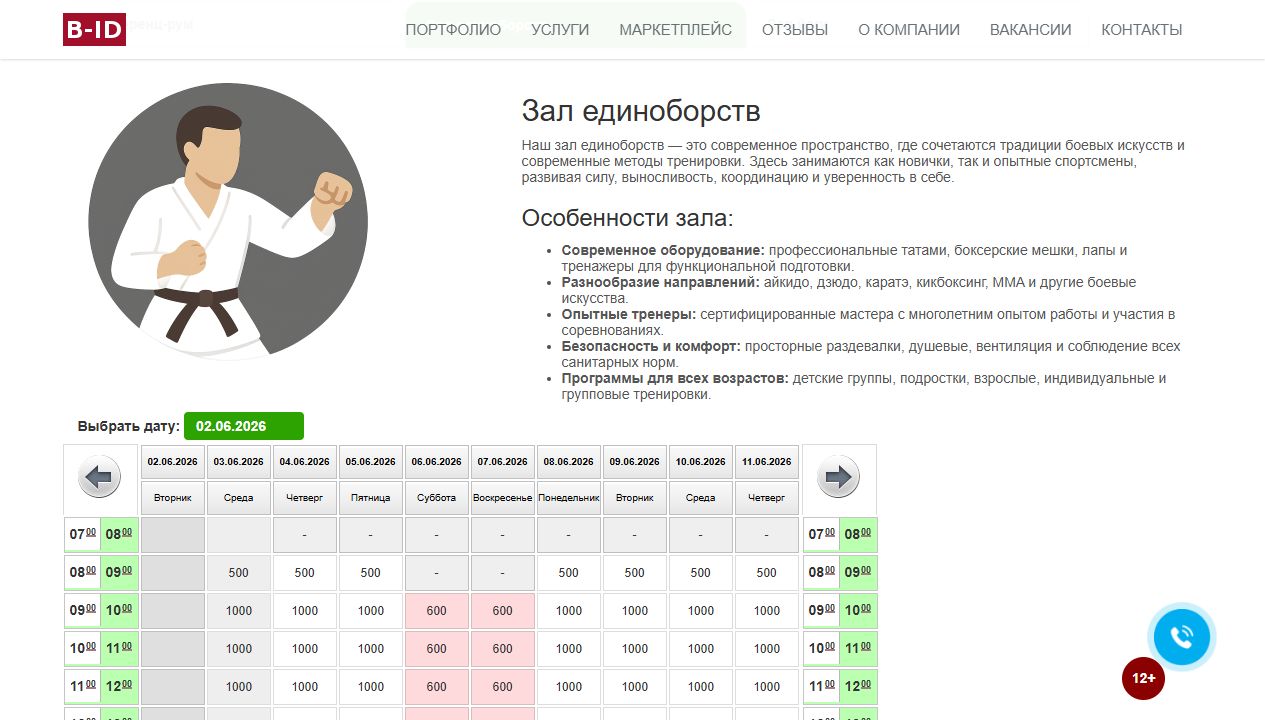Click the Зал единоборств heading

[641, 111]
